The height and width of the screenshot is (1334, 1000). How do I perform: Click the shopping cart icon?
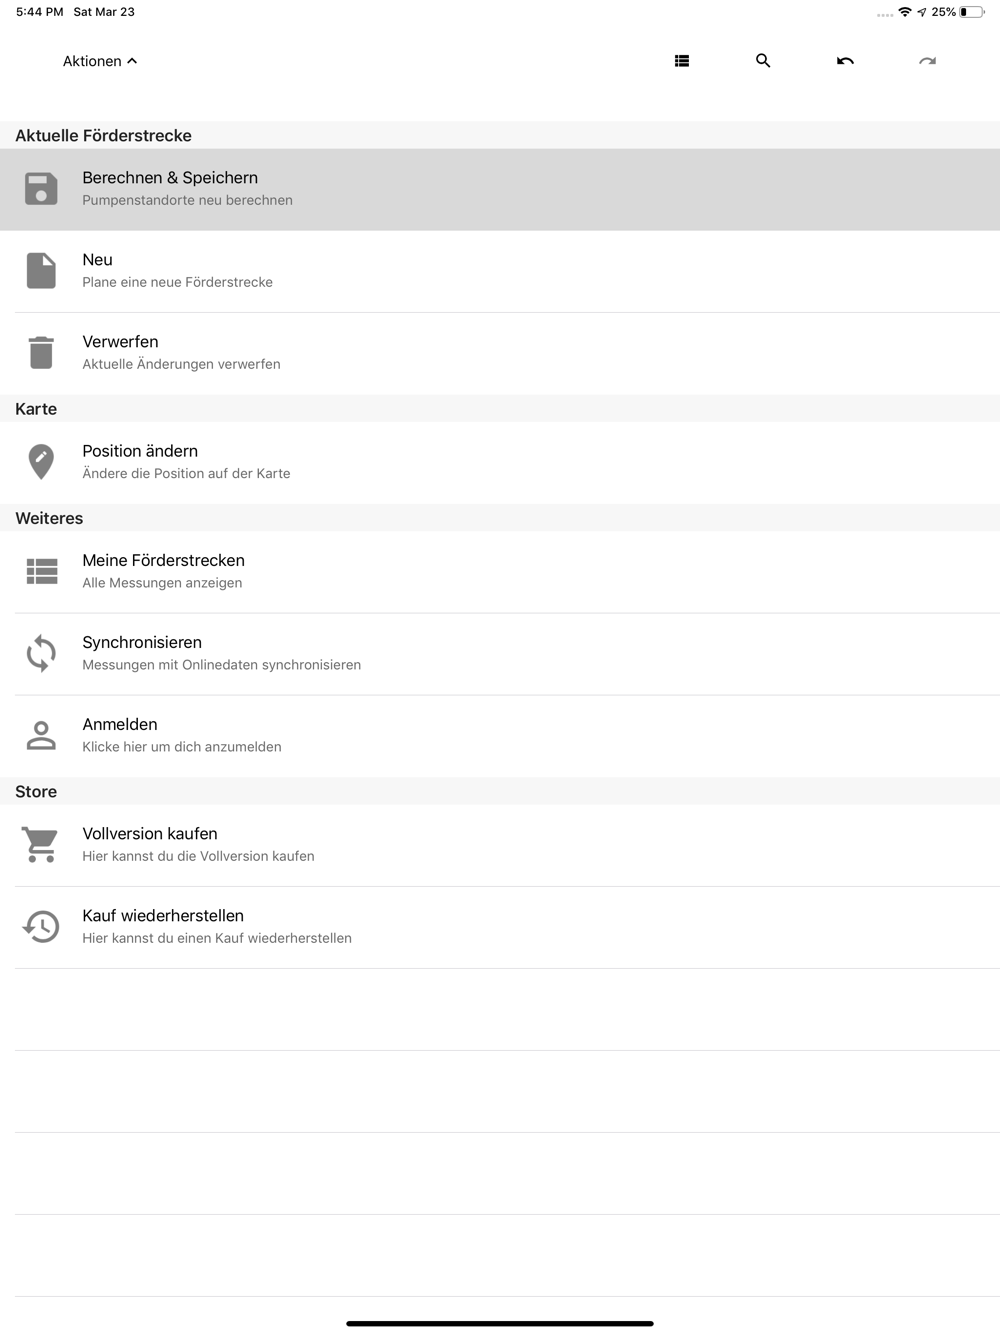tap(41, 845)
